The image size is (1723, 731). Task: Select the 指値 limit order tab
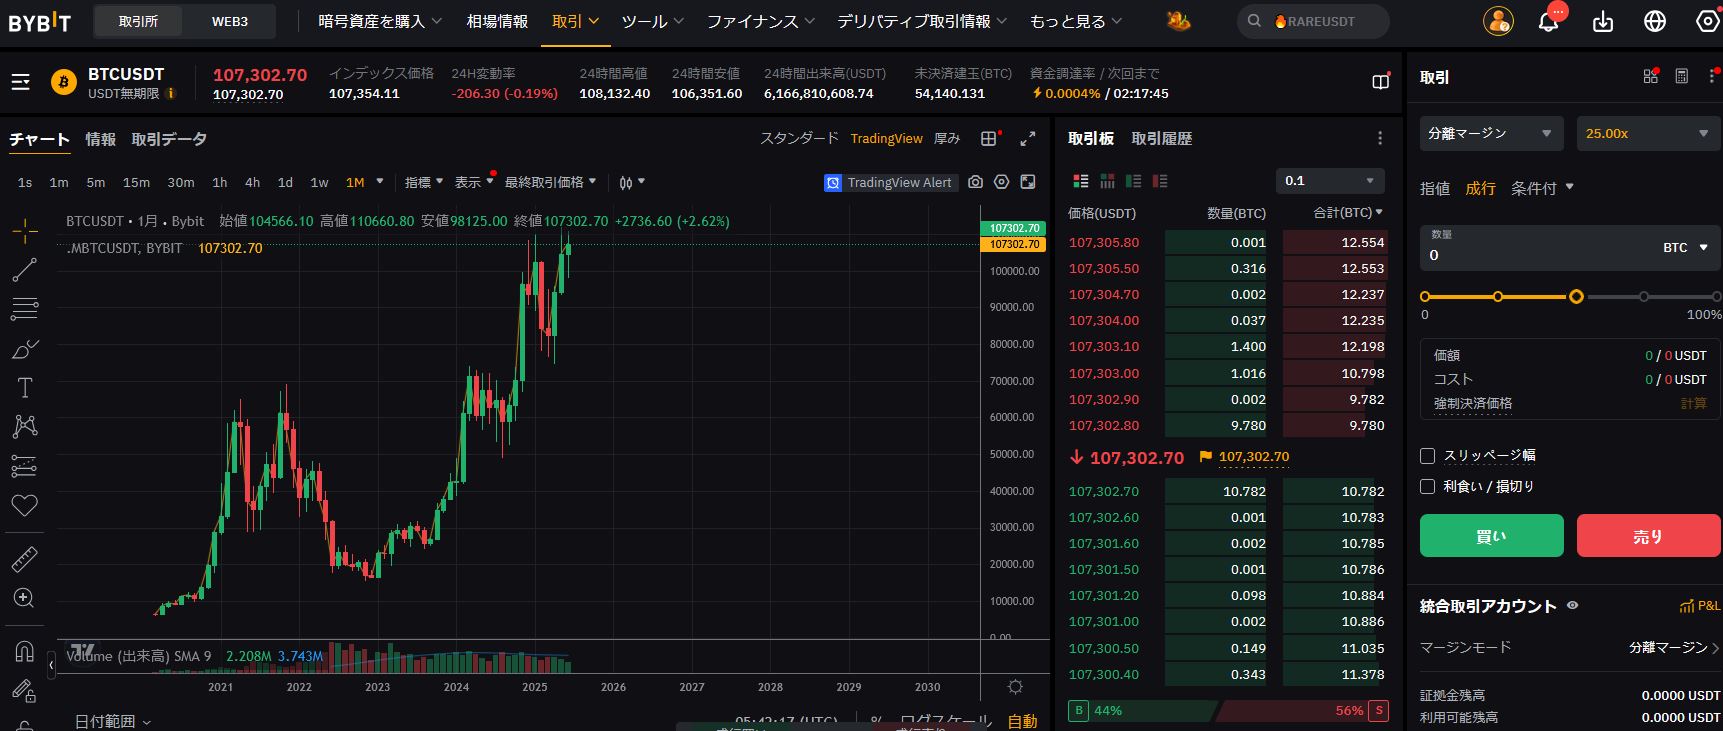[x=1435, y=188]
